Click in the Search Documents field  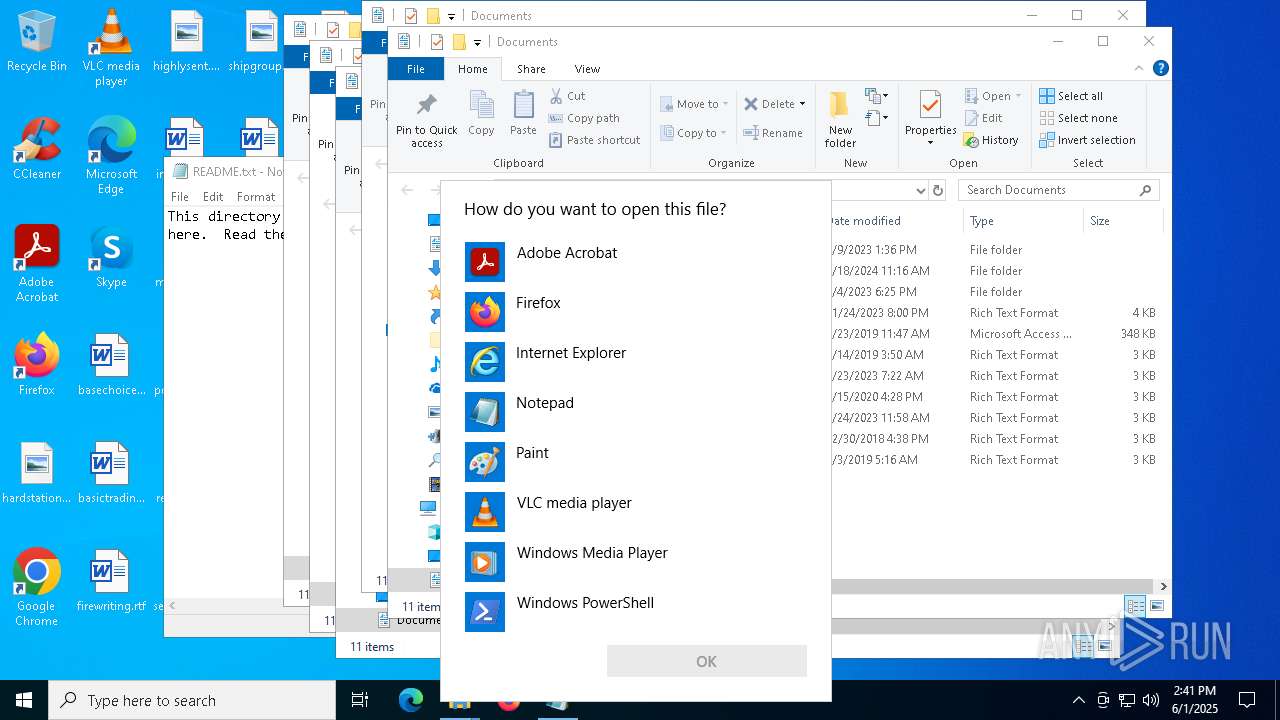pos(1060,190)
